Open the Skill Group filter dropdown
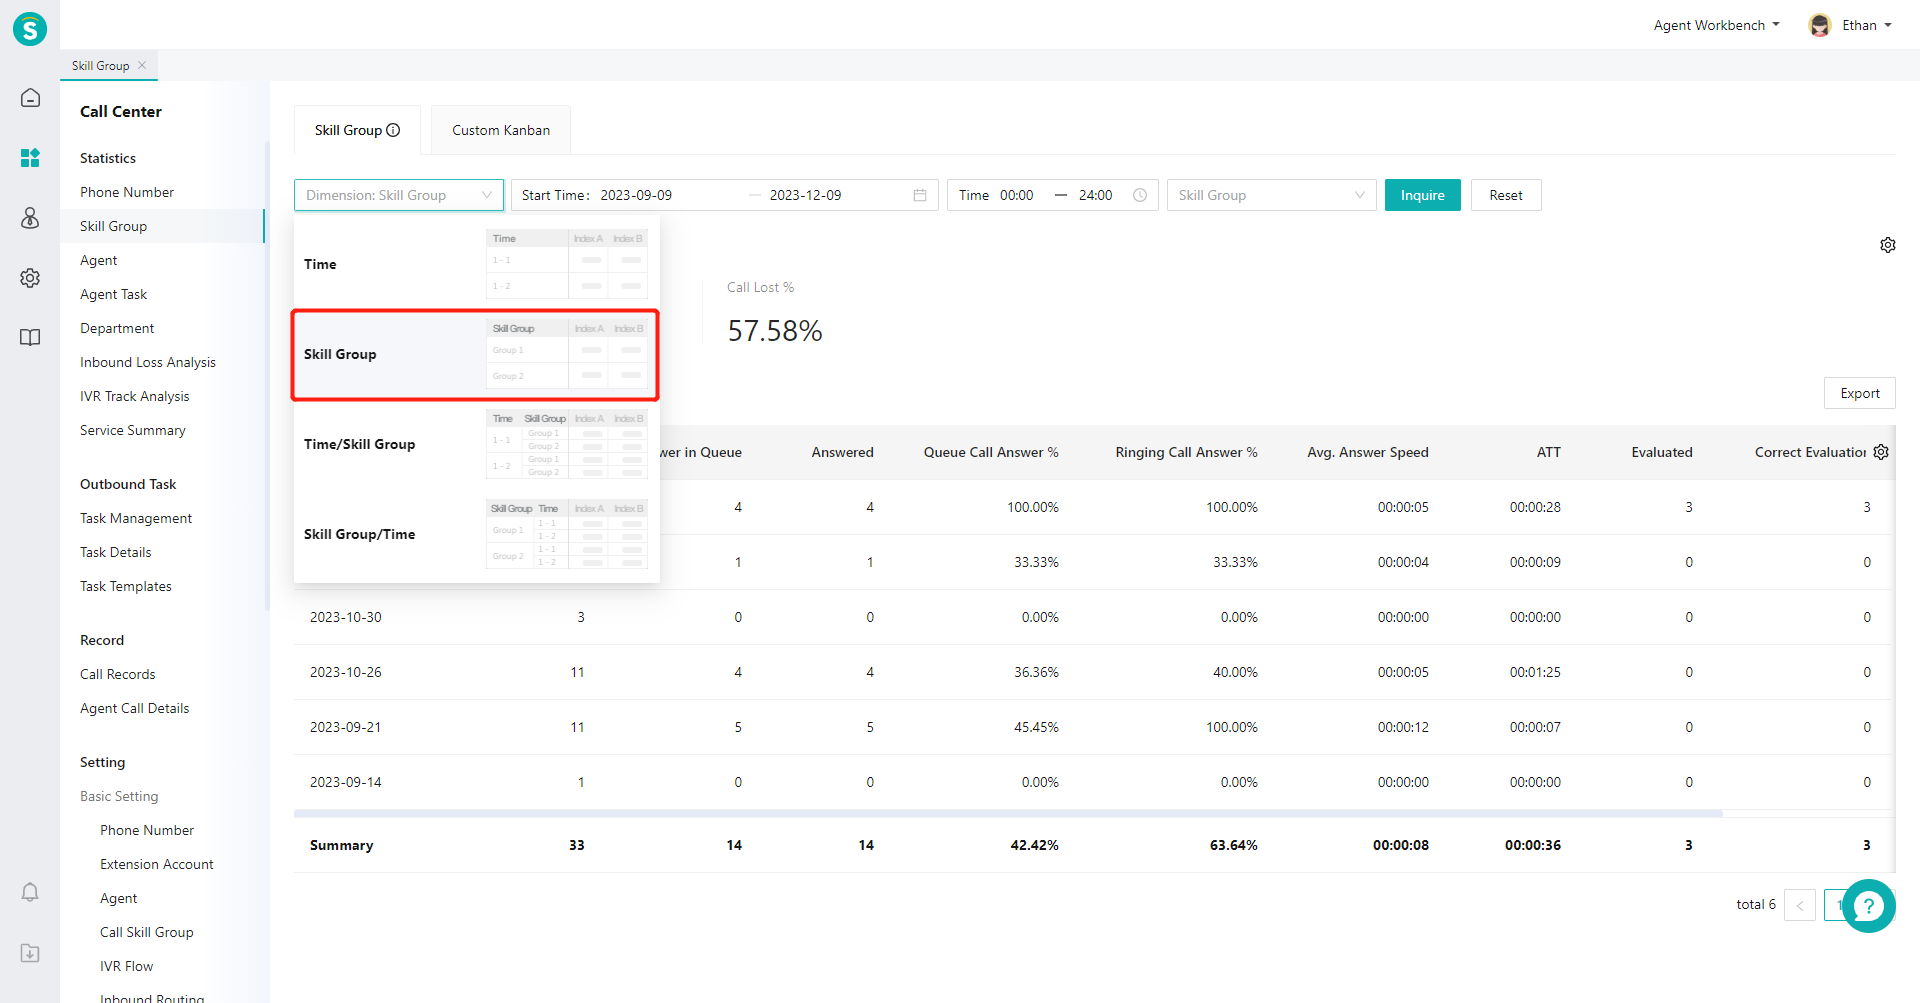 click(1271, 195)
